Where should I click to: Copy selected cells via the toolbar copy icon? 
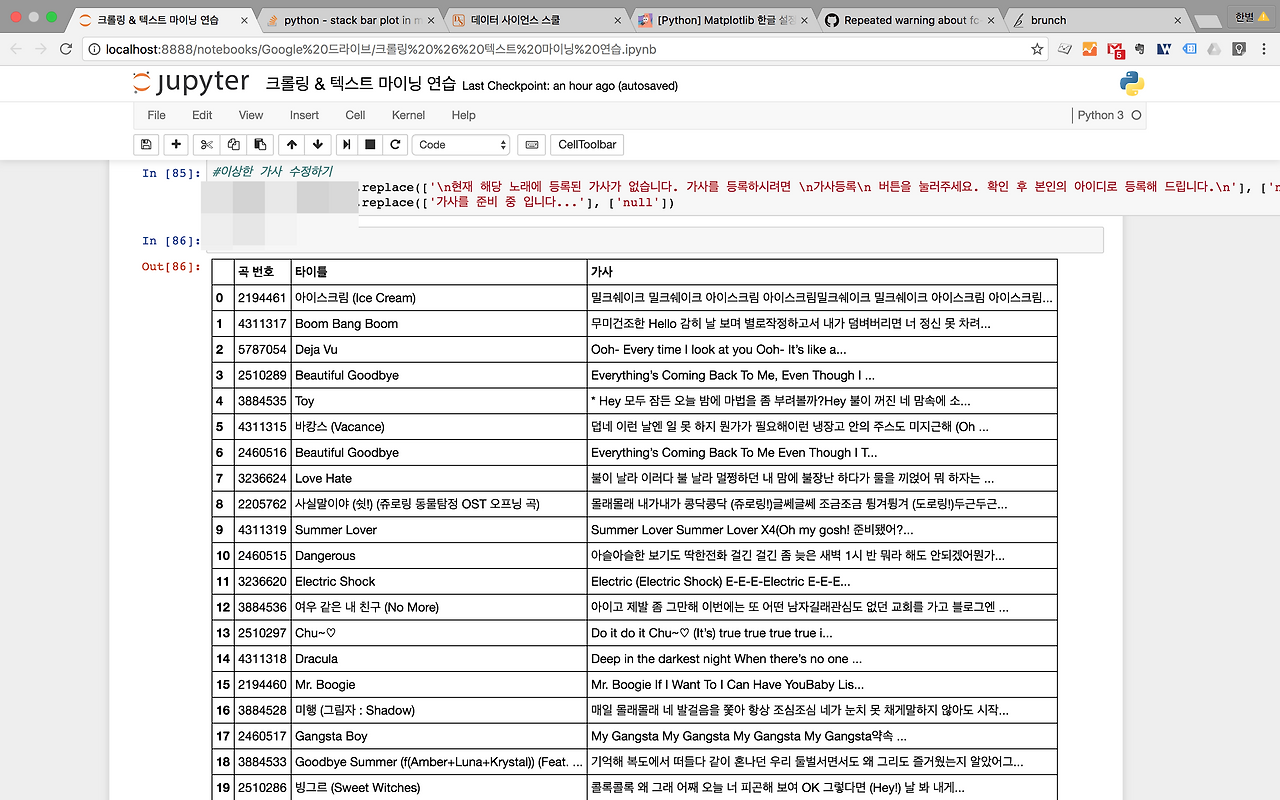point(233,145)
